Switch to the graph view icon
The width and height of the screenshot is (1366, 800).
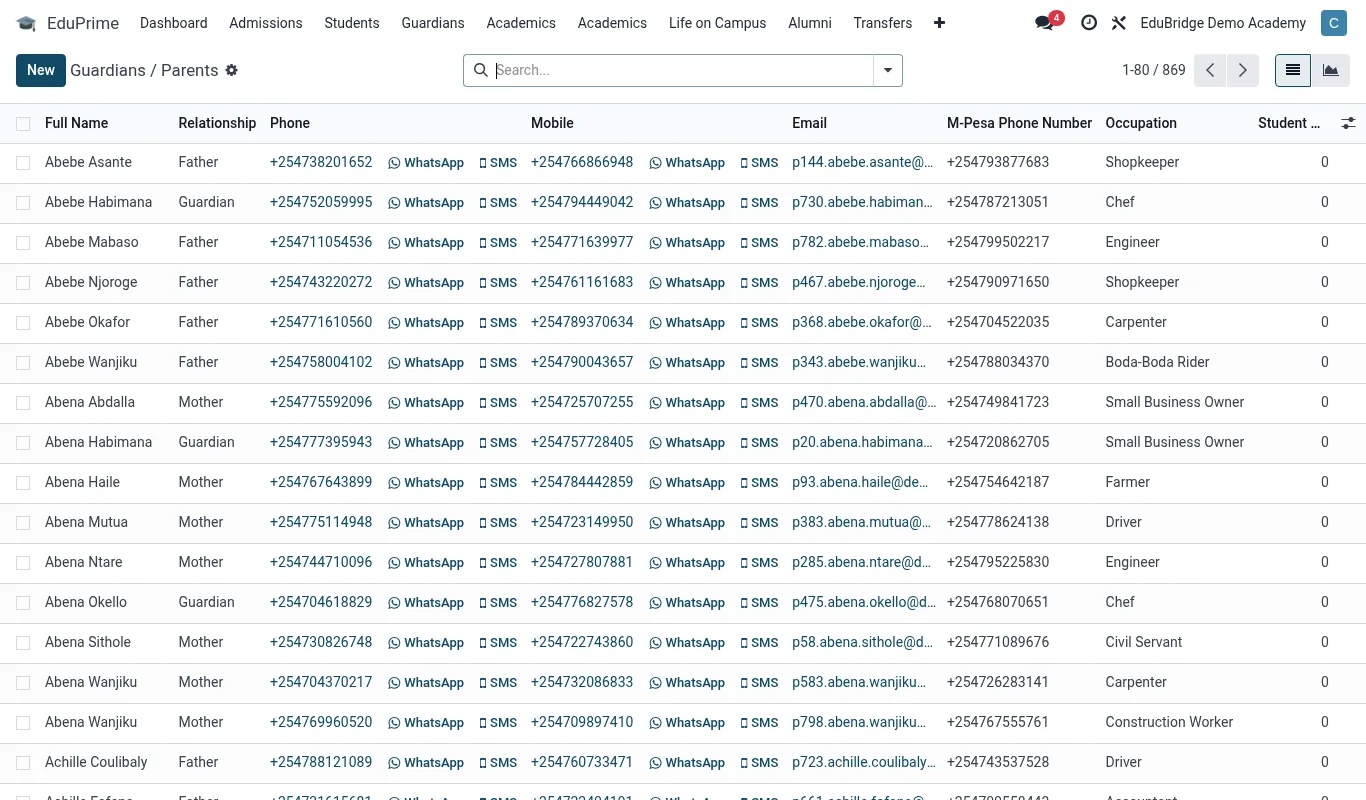tap(1330, 70)
